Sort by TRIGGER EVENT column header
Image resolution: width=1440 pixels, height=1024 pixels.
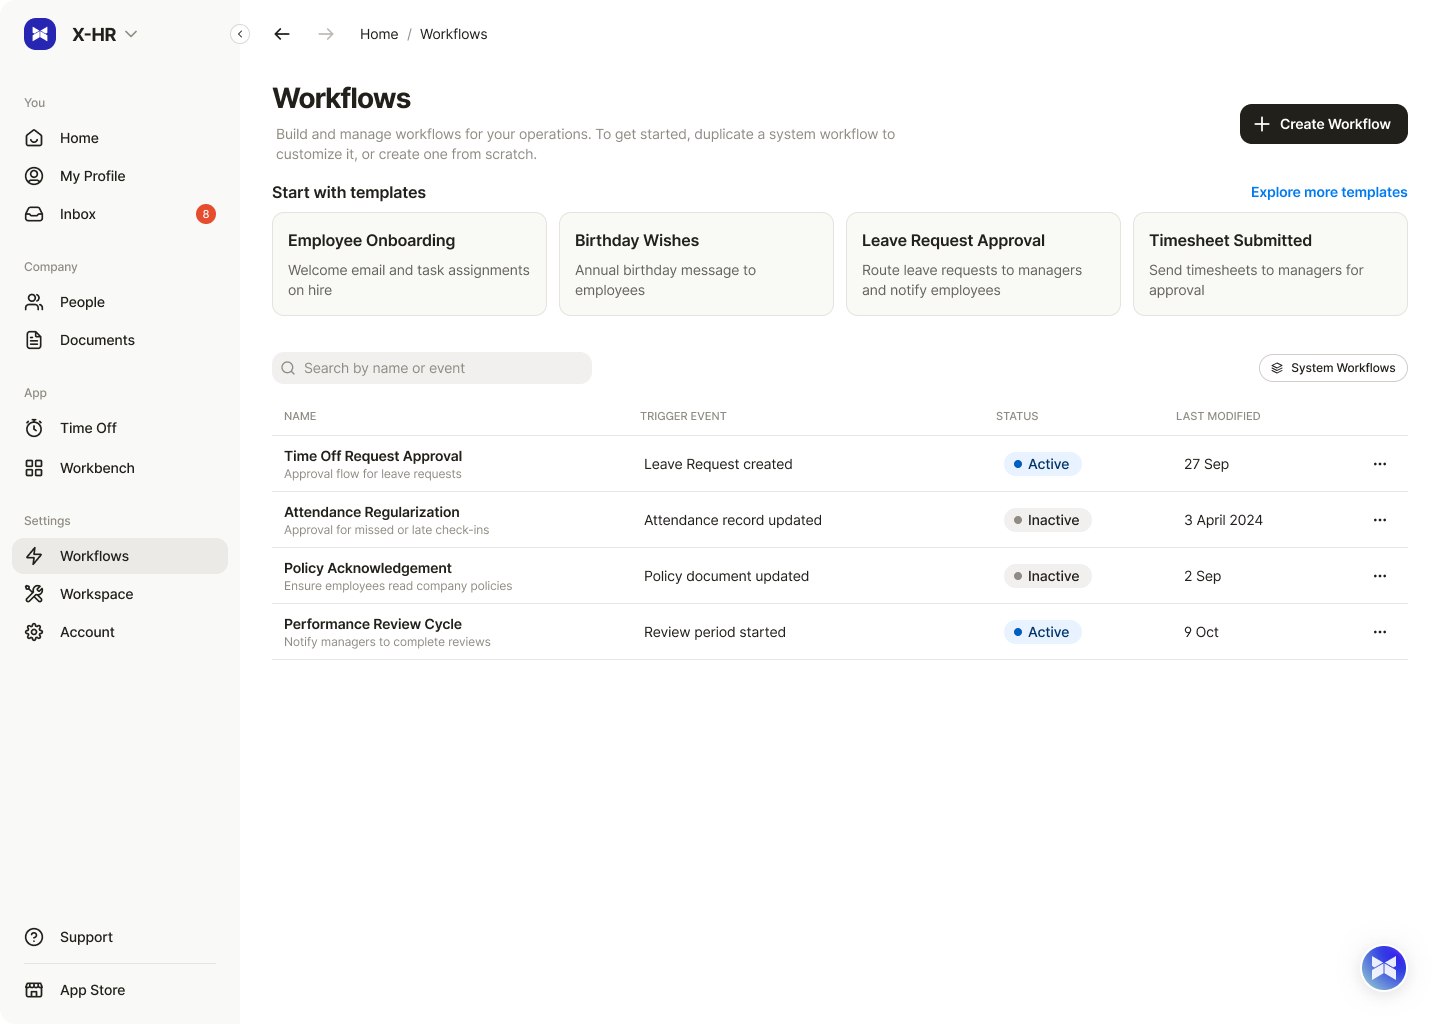pyautogui.click(x=683, y=416)
